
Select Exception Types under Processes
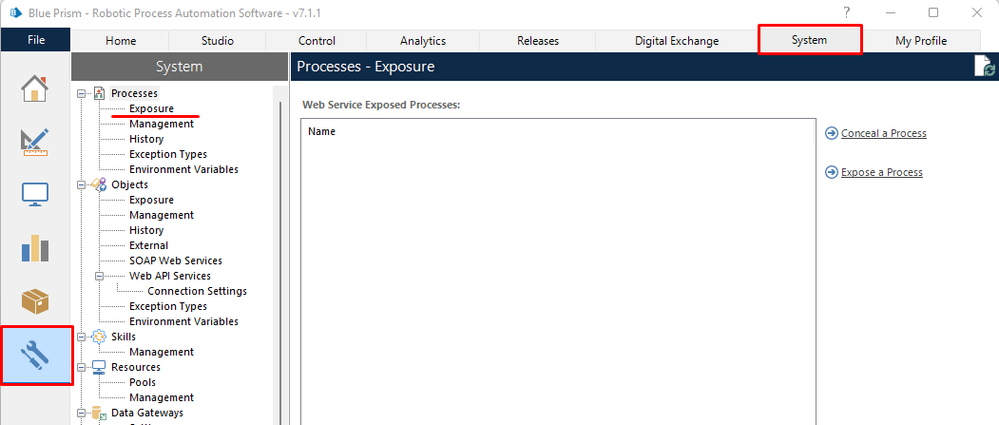168,154
